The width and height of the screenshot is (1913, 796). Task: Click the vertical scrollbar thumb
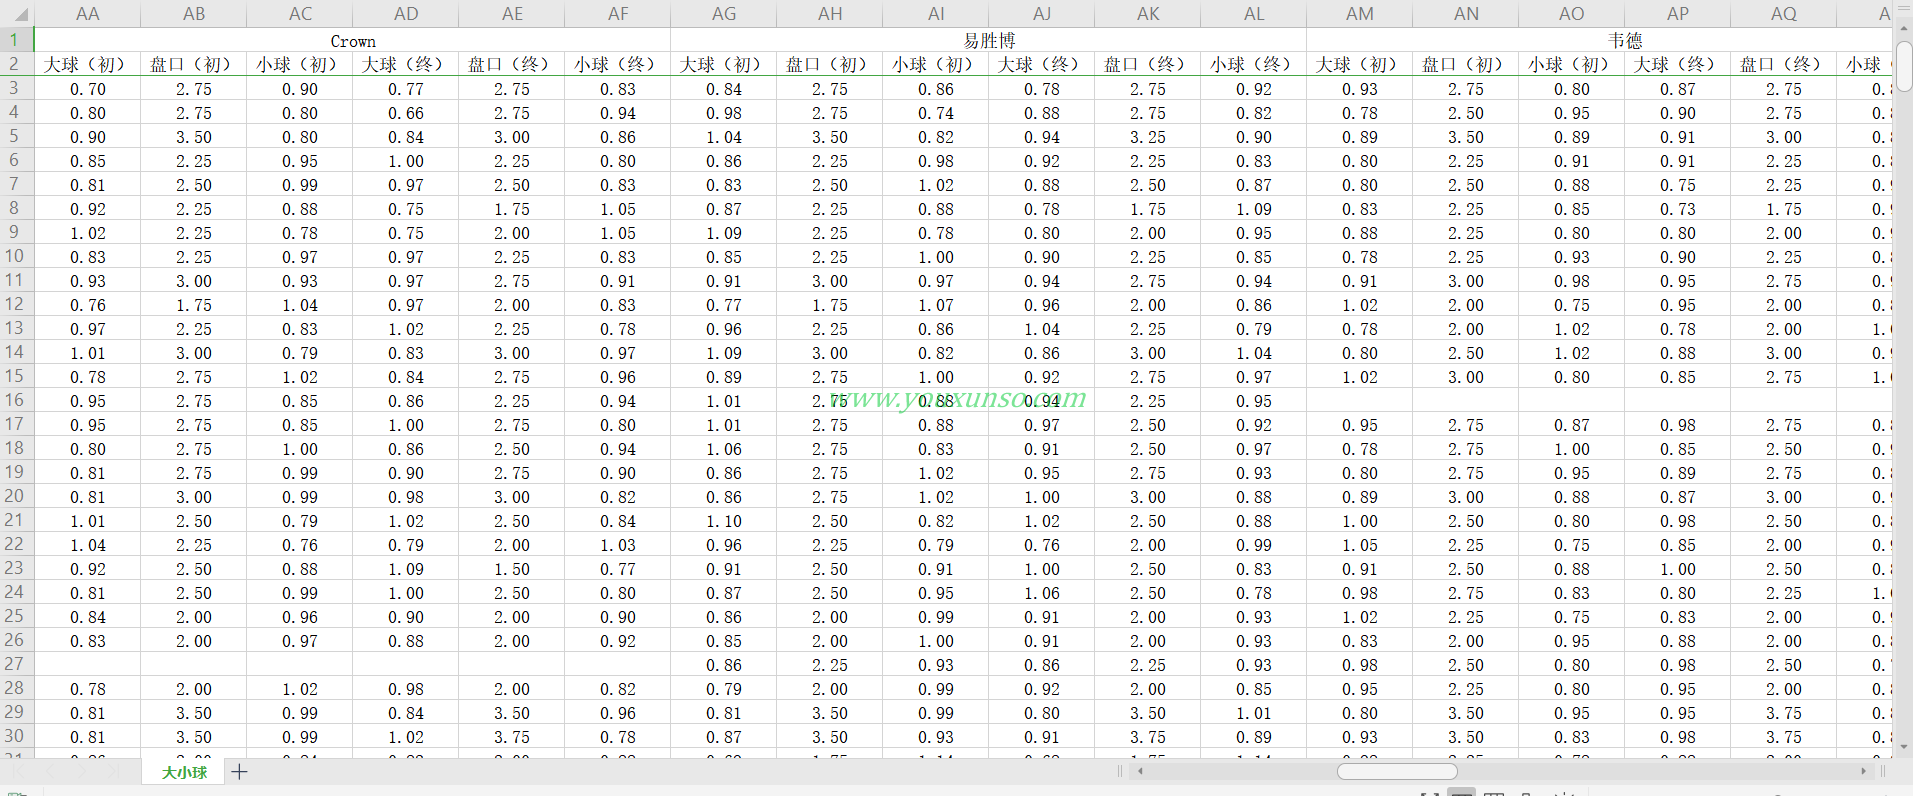click(x=1903, y=65)
